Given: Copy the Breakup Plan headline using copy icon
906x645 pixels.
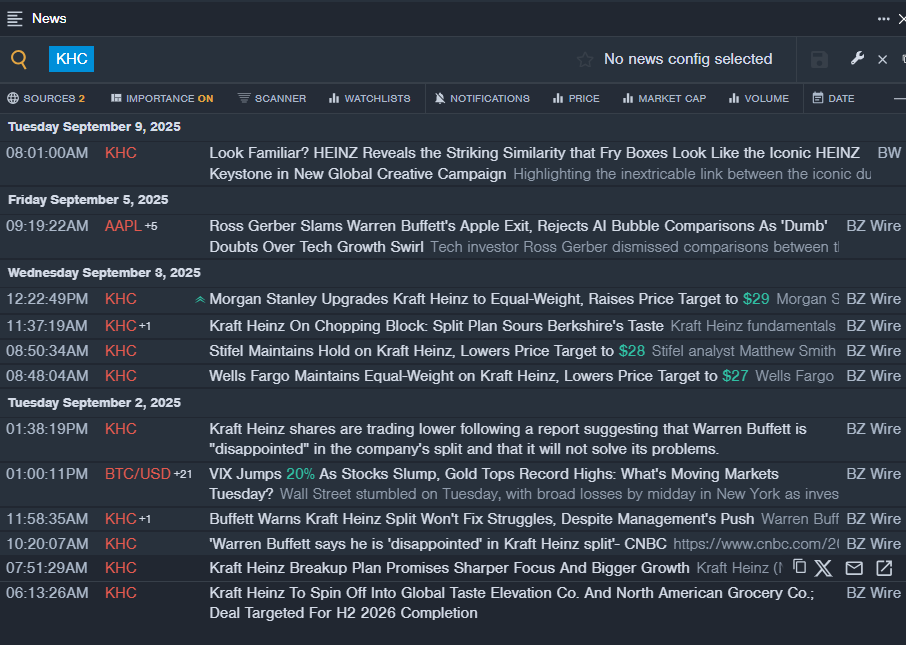Looking at the screenshot, I should pos(799,567).
